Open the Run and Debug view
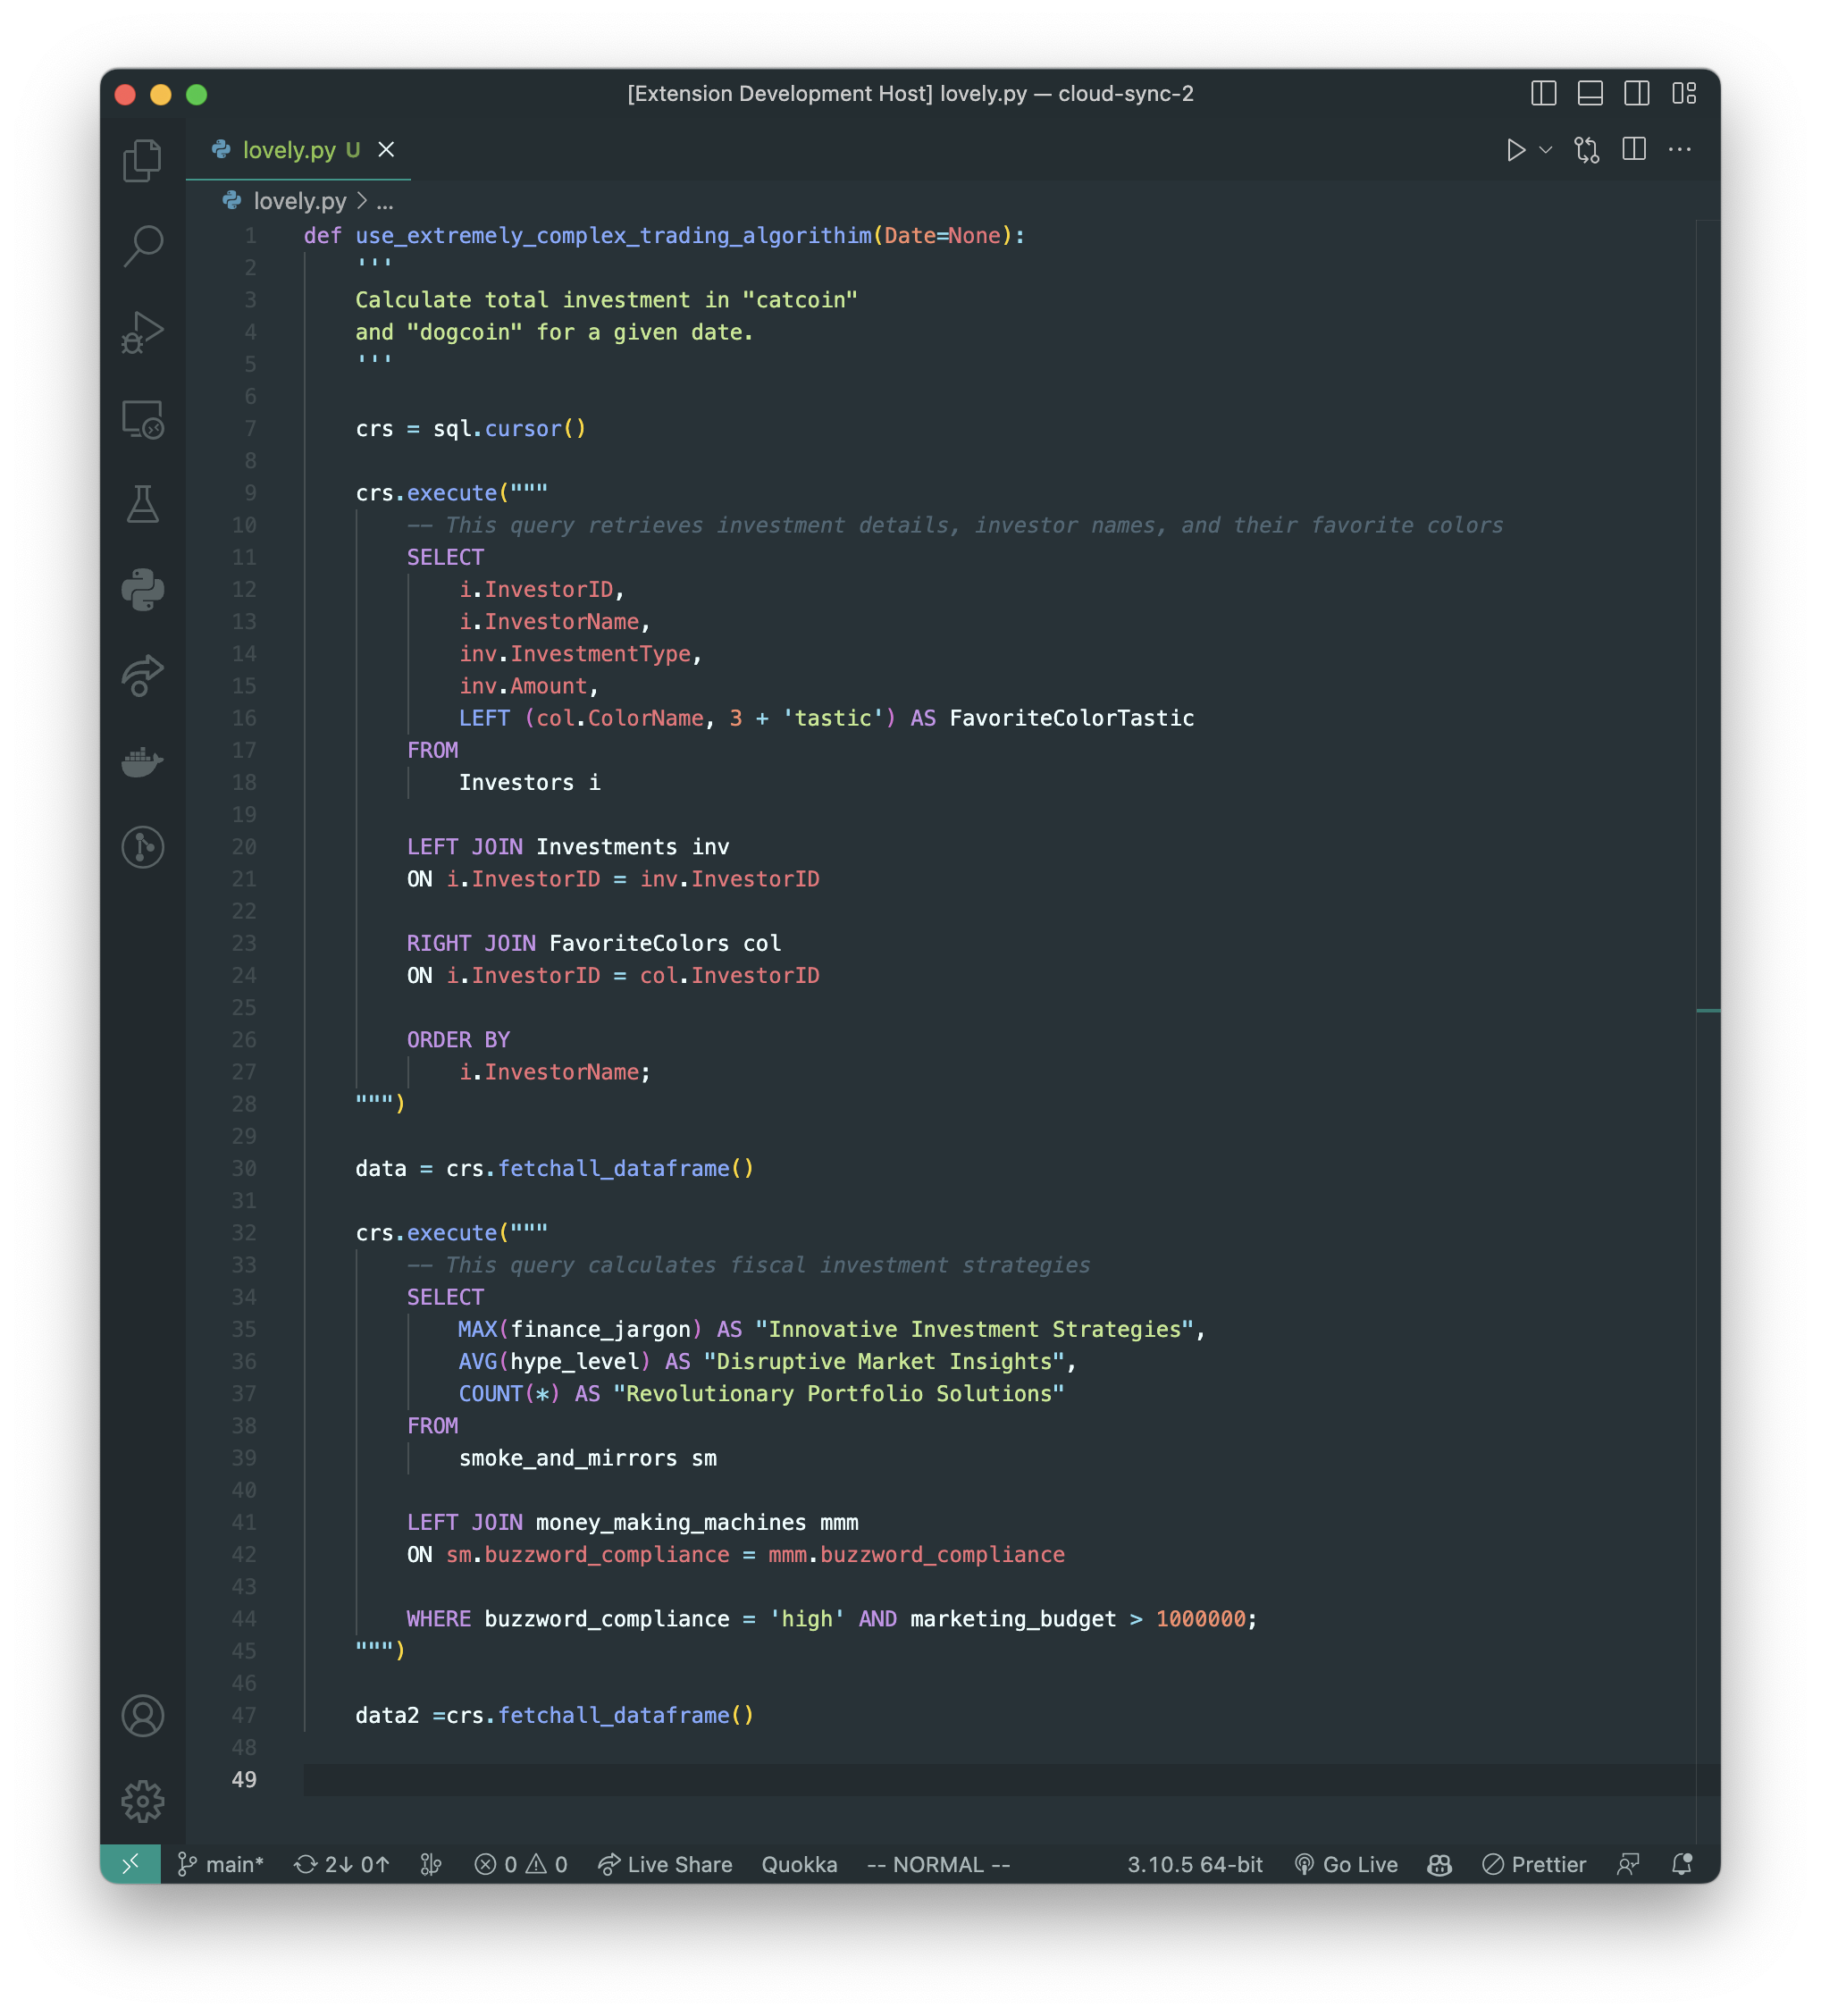This screenshot has width=1821, height=2016. tap(142, 332)
